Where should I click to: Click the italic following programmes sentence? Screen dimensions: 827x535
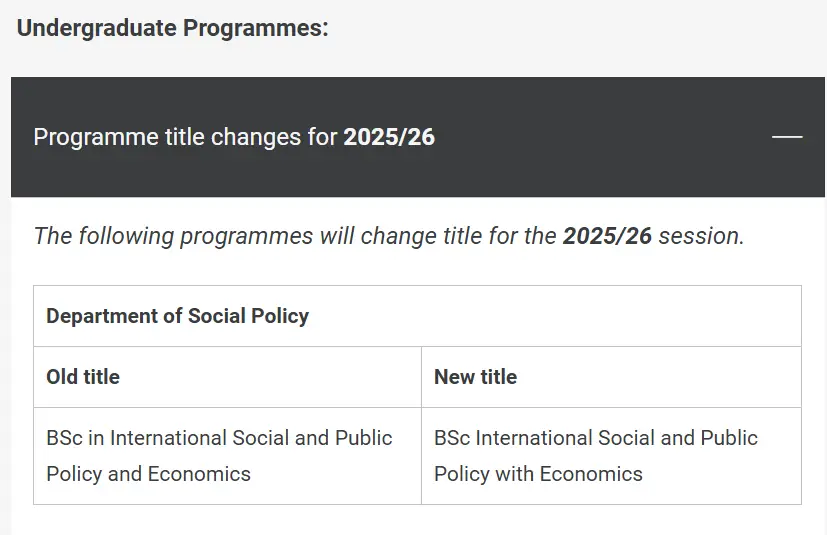pyautogui.click(x=389, y=236)
